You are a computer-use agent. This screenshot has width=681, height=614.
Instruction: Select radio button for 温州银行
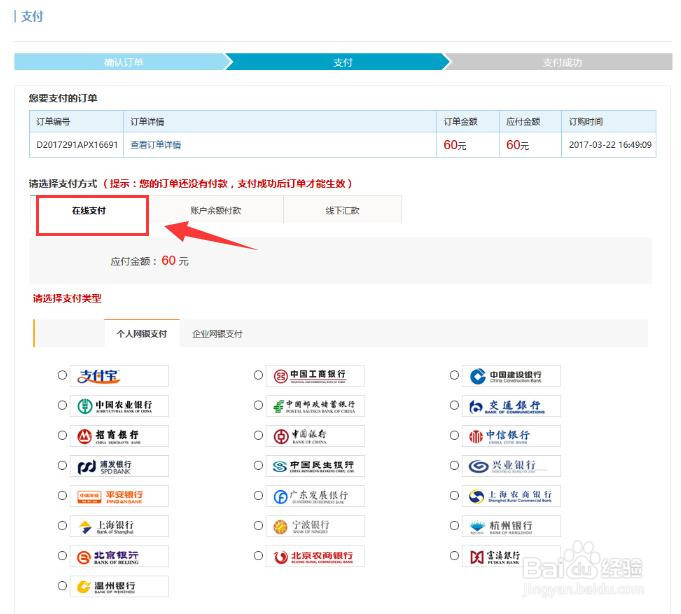(62, 585)
